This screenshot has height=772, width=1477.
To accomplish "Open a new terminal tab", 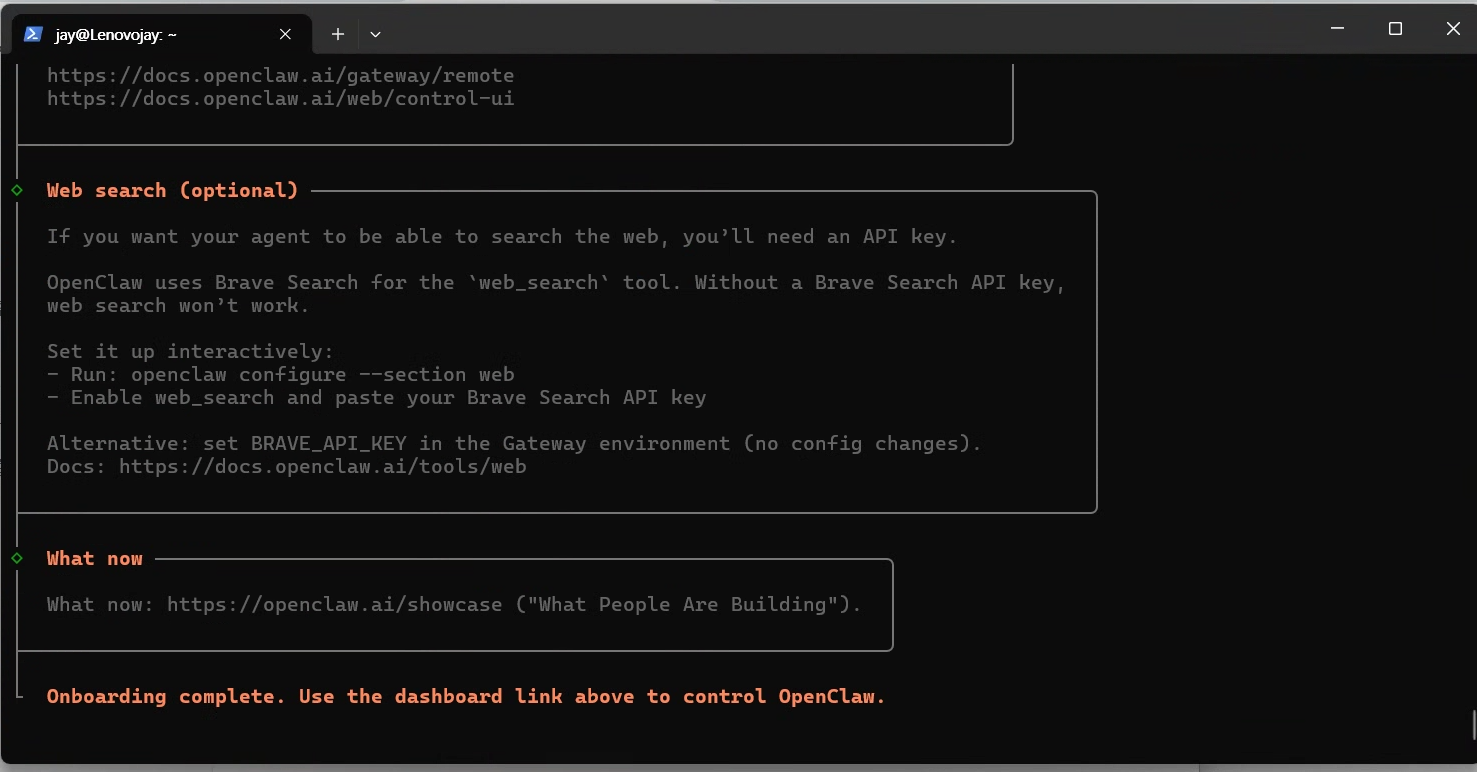I will [338, 34].
